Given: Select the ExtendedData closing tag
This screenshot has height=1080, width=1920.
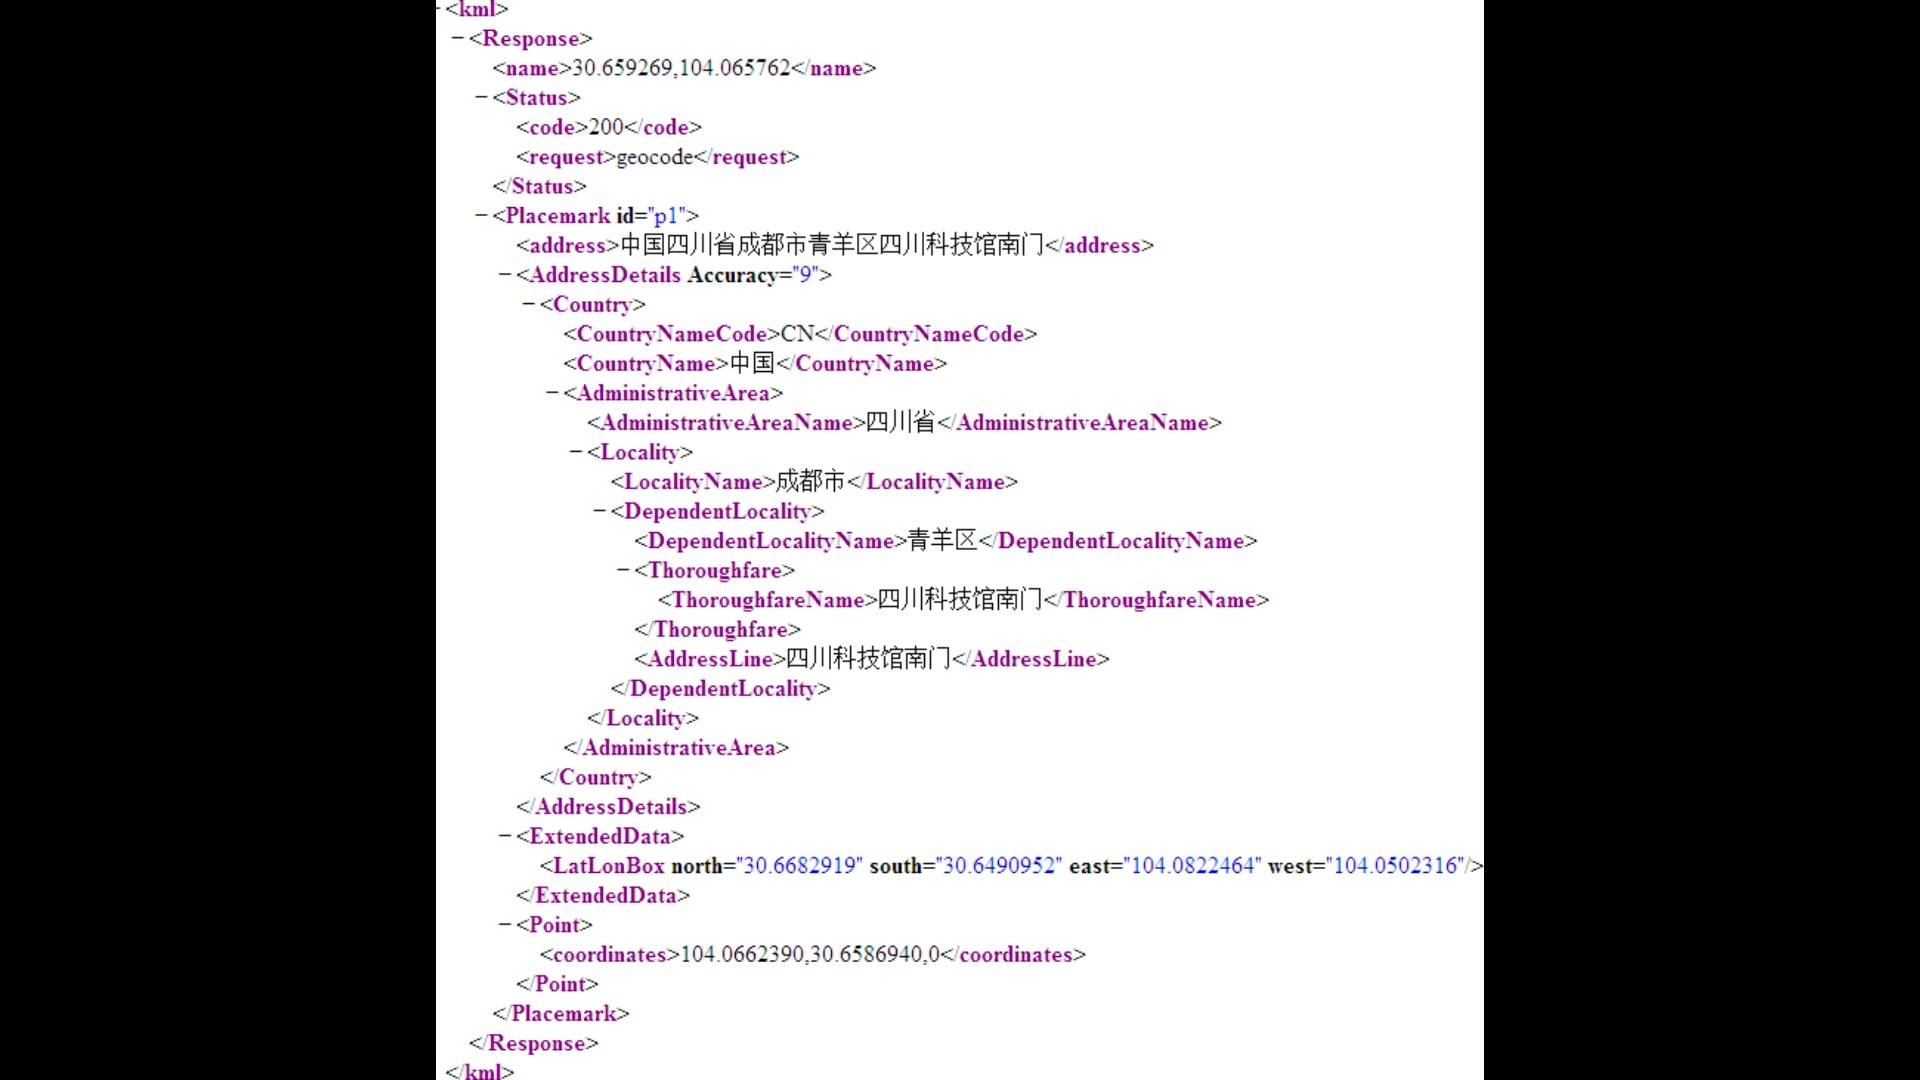Looking at the screenshot, I should tap(603, 894).
